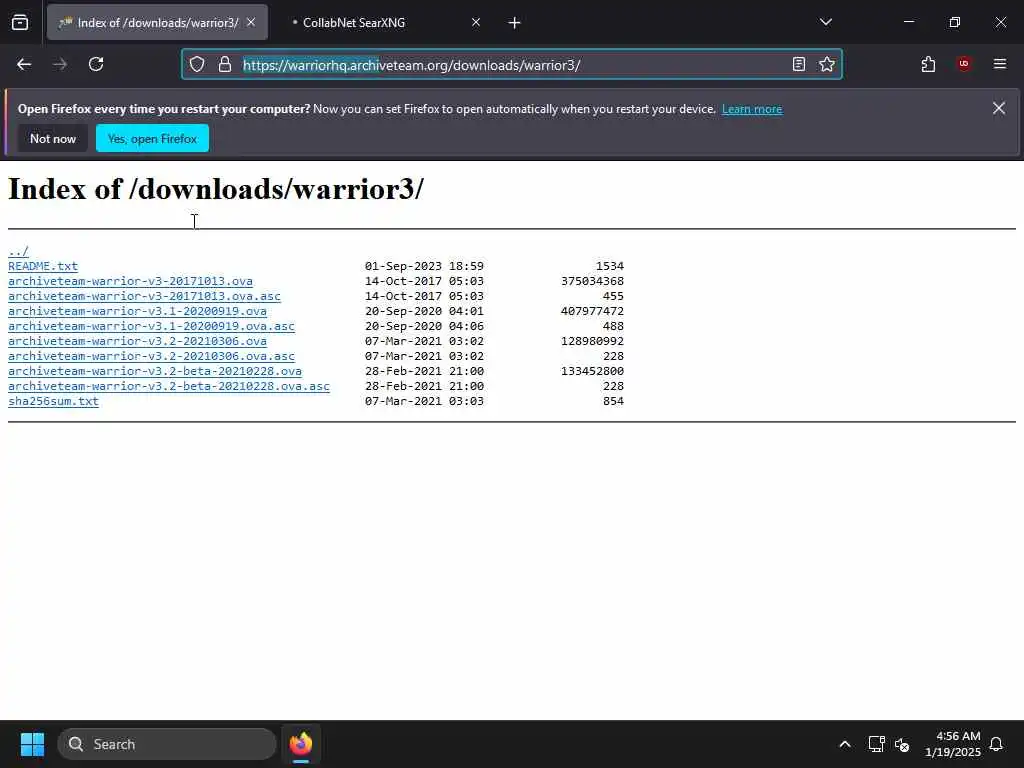
Task: Expand the list all tabs chevron
Action: click(826, 22)
